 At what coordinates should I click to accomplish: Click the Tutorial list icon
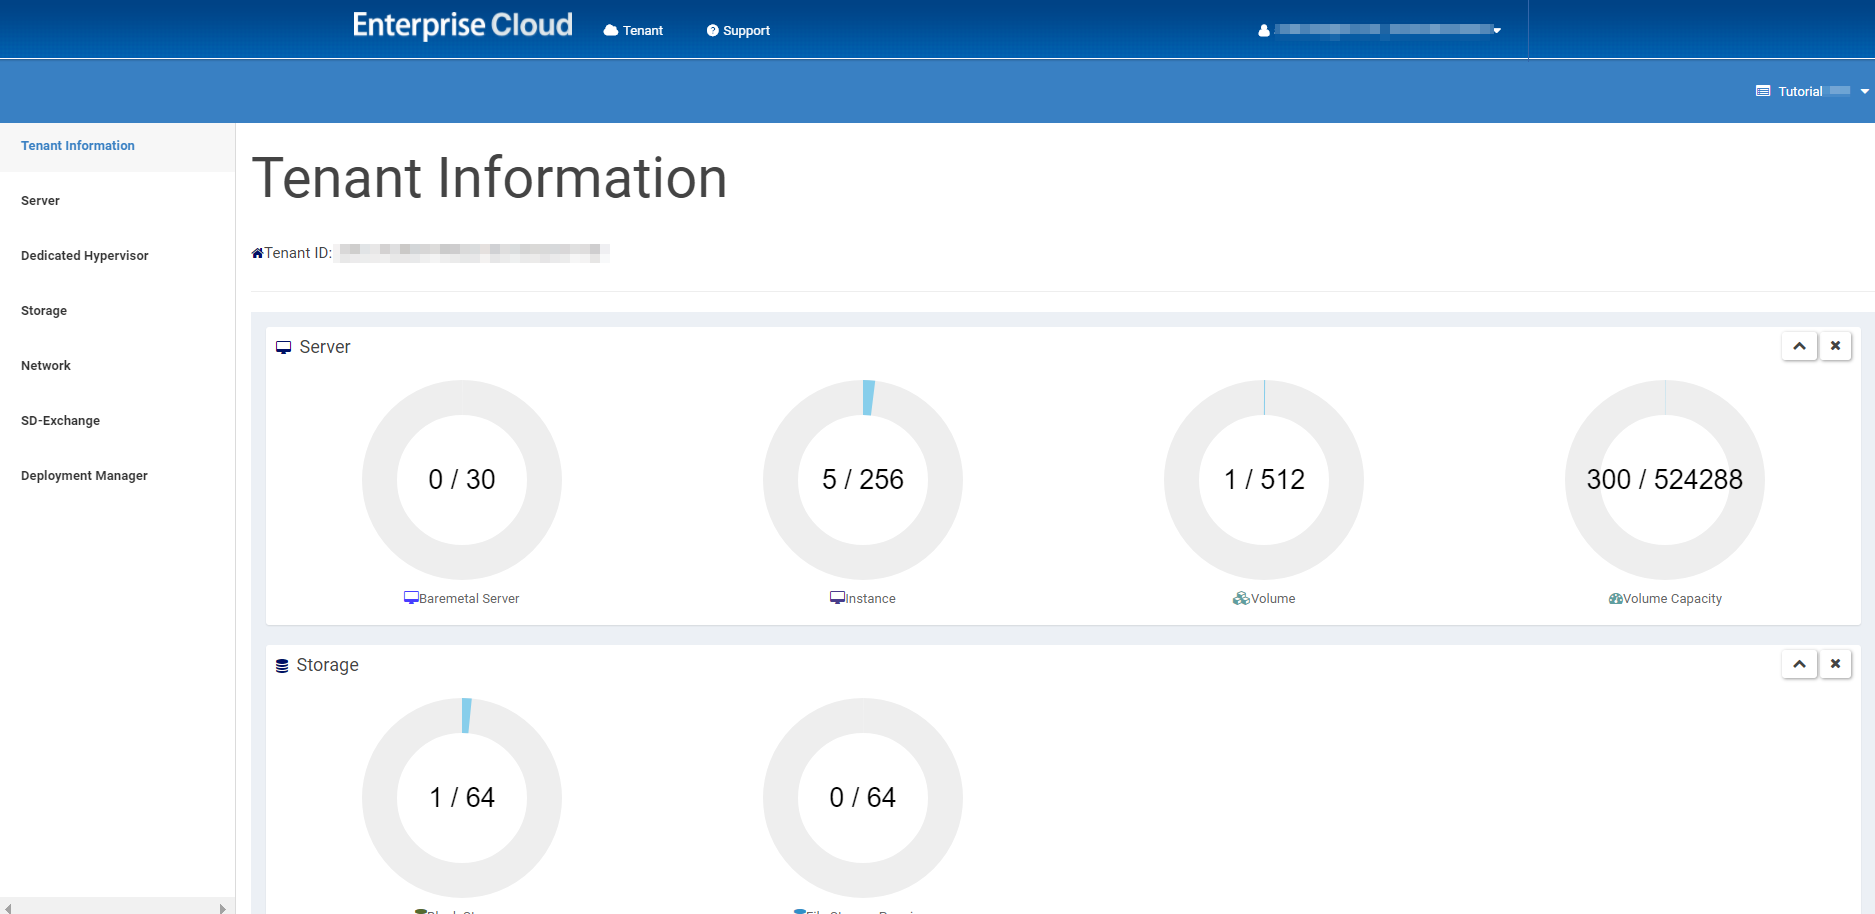[x=1762, y=91]
